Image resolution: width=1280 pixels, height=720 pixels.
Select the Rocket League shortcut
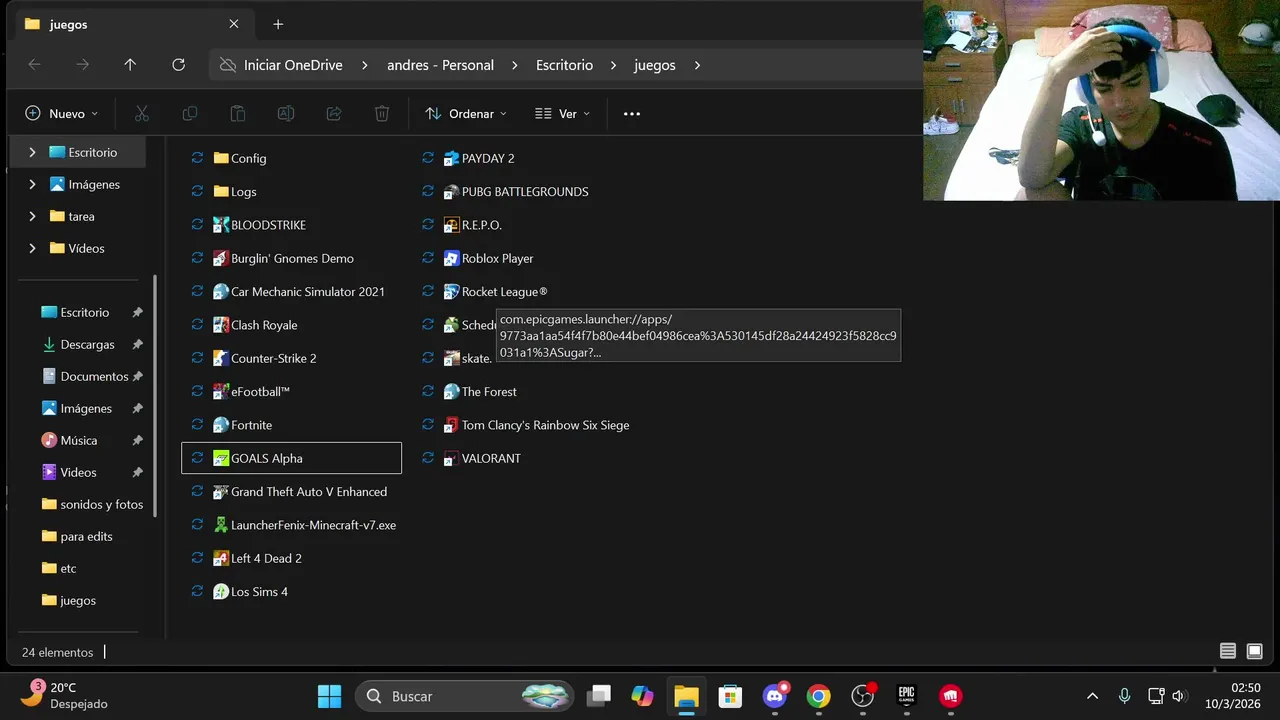[496, 292]
